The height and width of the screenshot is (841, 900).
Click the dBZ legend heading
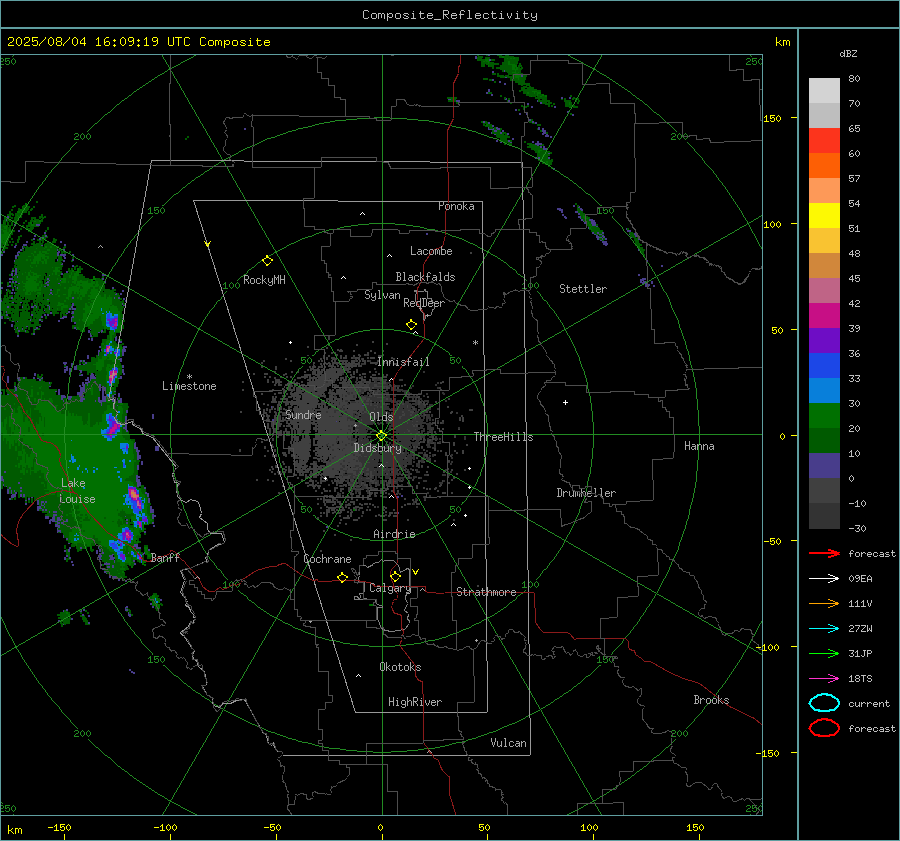click(x=848, y=53)
